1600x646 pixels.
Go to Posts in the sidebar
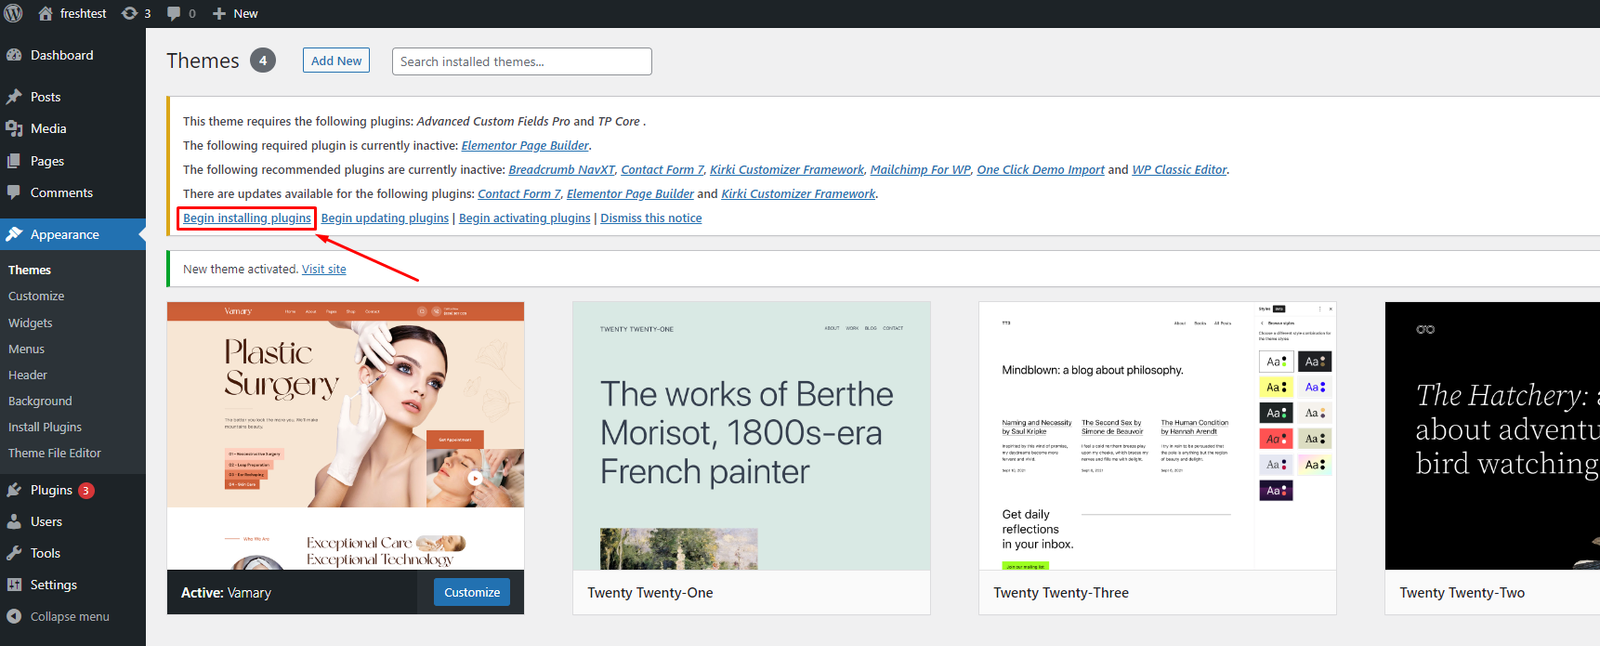(46, 97)
